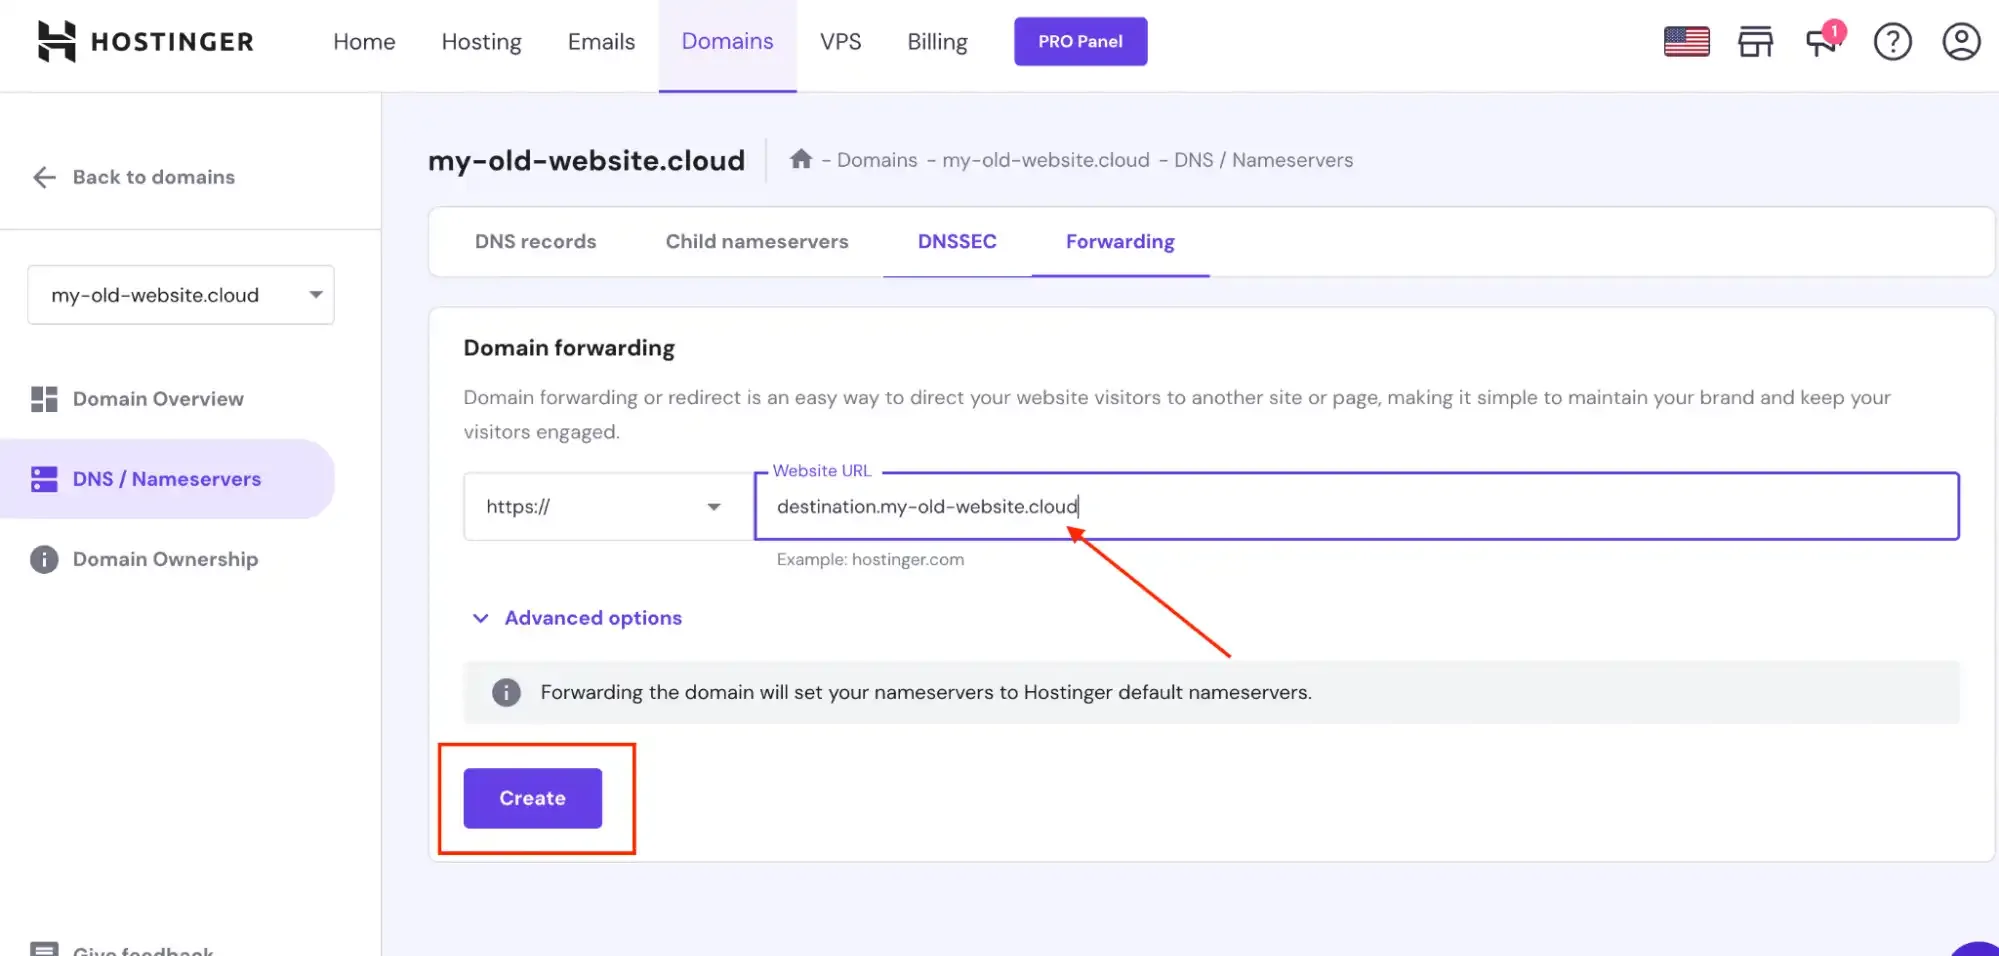
Task: Open the my-old-website.cloud domain selector
Action: pyautogui.click(x=180, y=294)
